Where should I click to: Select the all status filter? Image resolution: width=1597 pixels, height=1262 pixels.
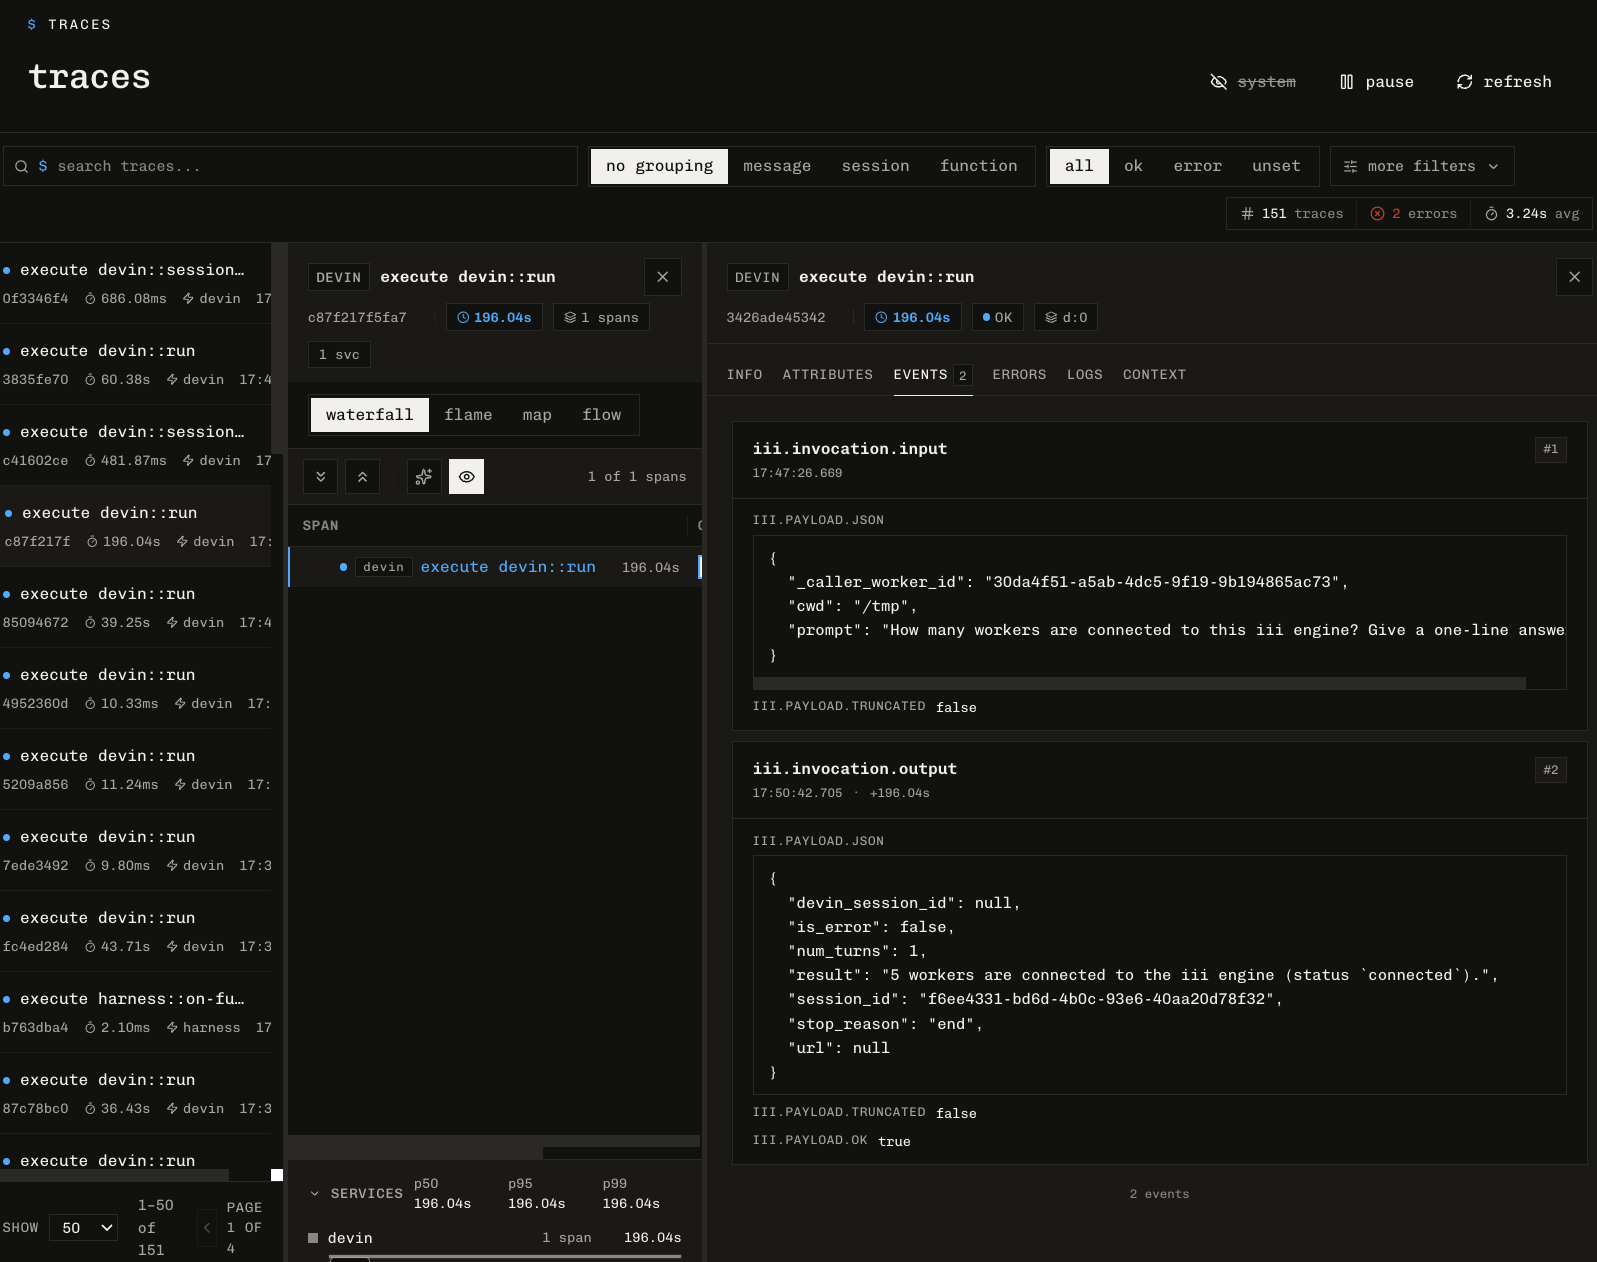(1079, 166)
